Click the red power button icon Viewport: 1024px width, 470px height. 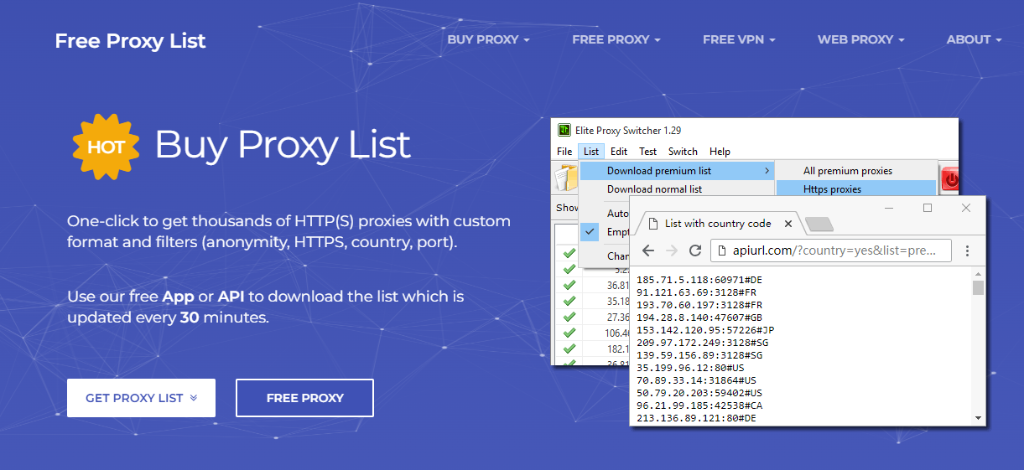950,179
